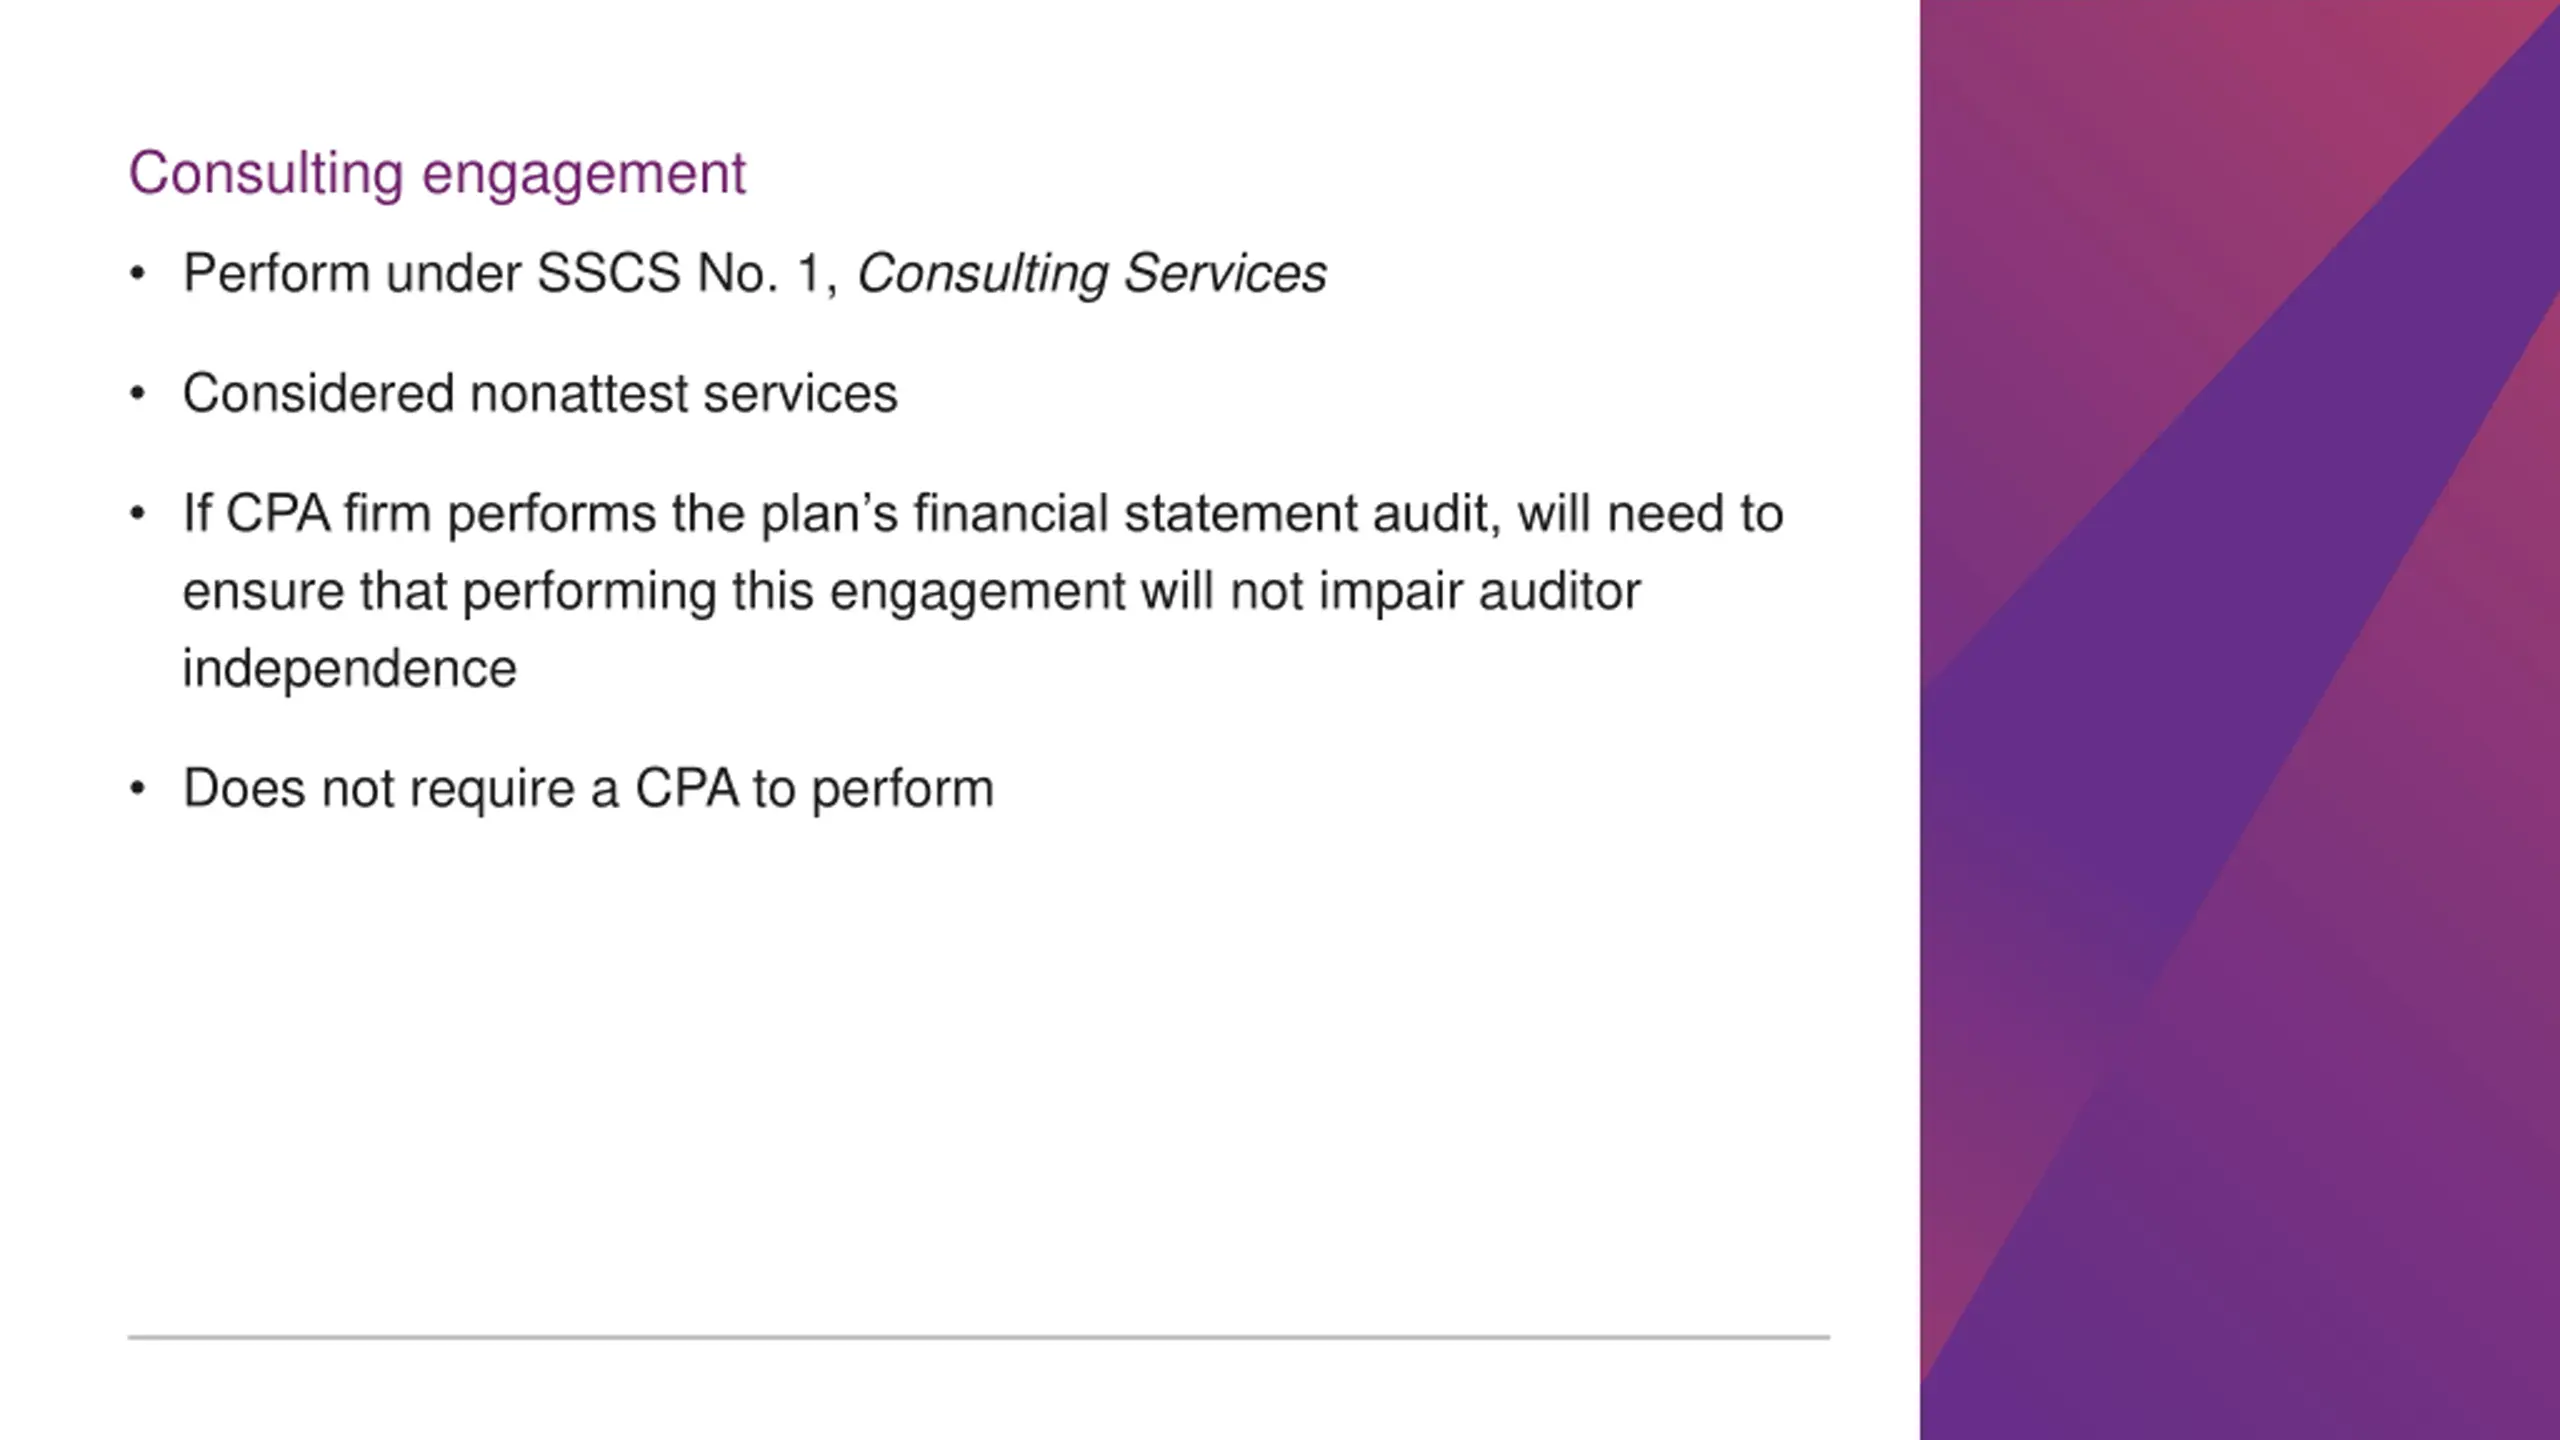Click the 'SSCS' acronym in first bullet
The width and height of the screenshot is (2560, 1440).
[609, 273]
